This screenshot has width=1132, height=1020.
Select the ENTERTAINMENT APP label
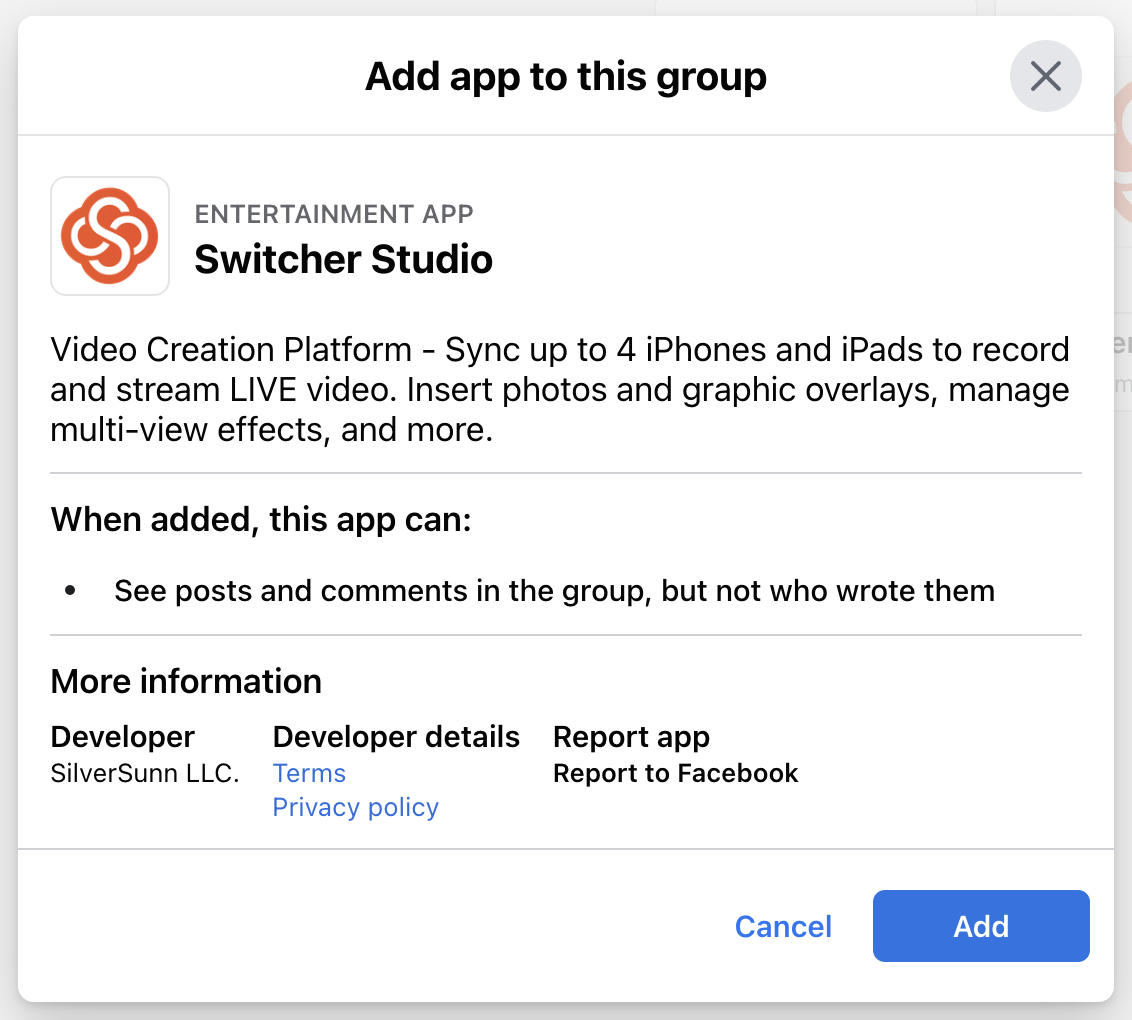tap(334, 213)
